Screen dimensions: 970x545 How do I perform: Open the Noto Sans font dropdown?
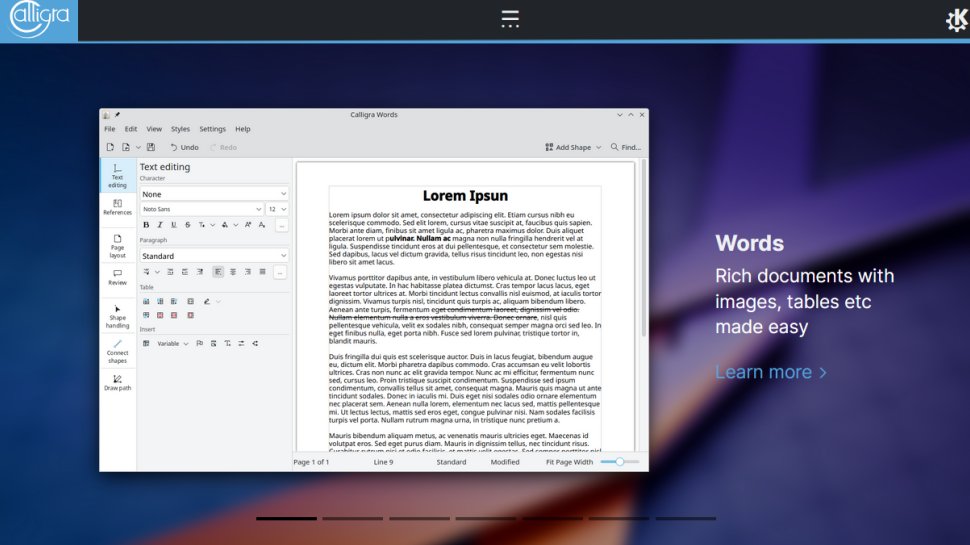coord(202,209)
